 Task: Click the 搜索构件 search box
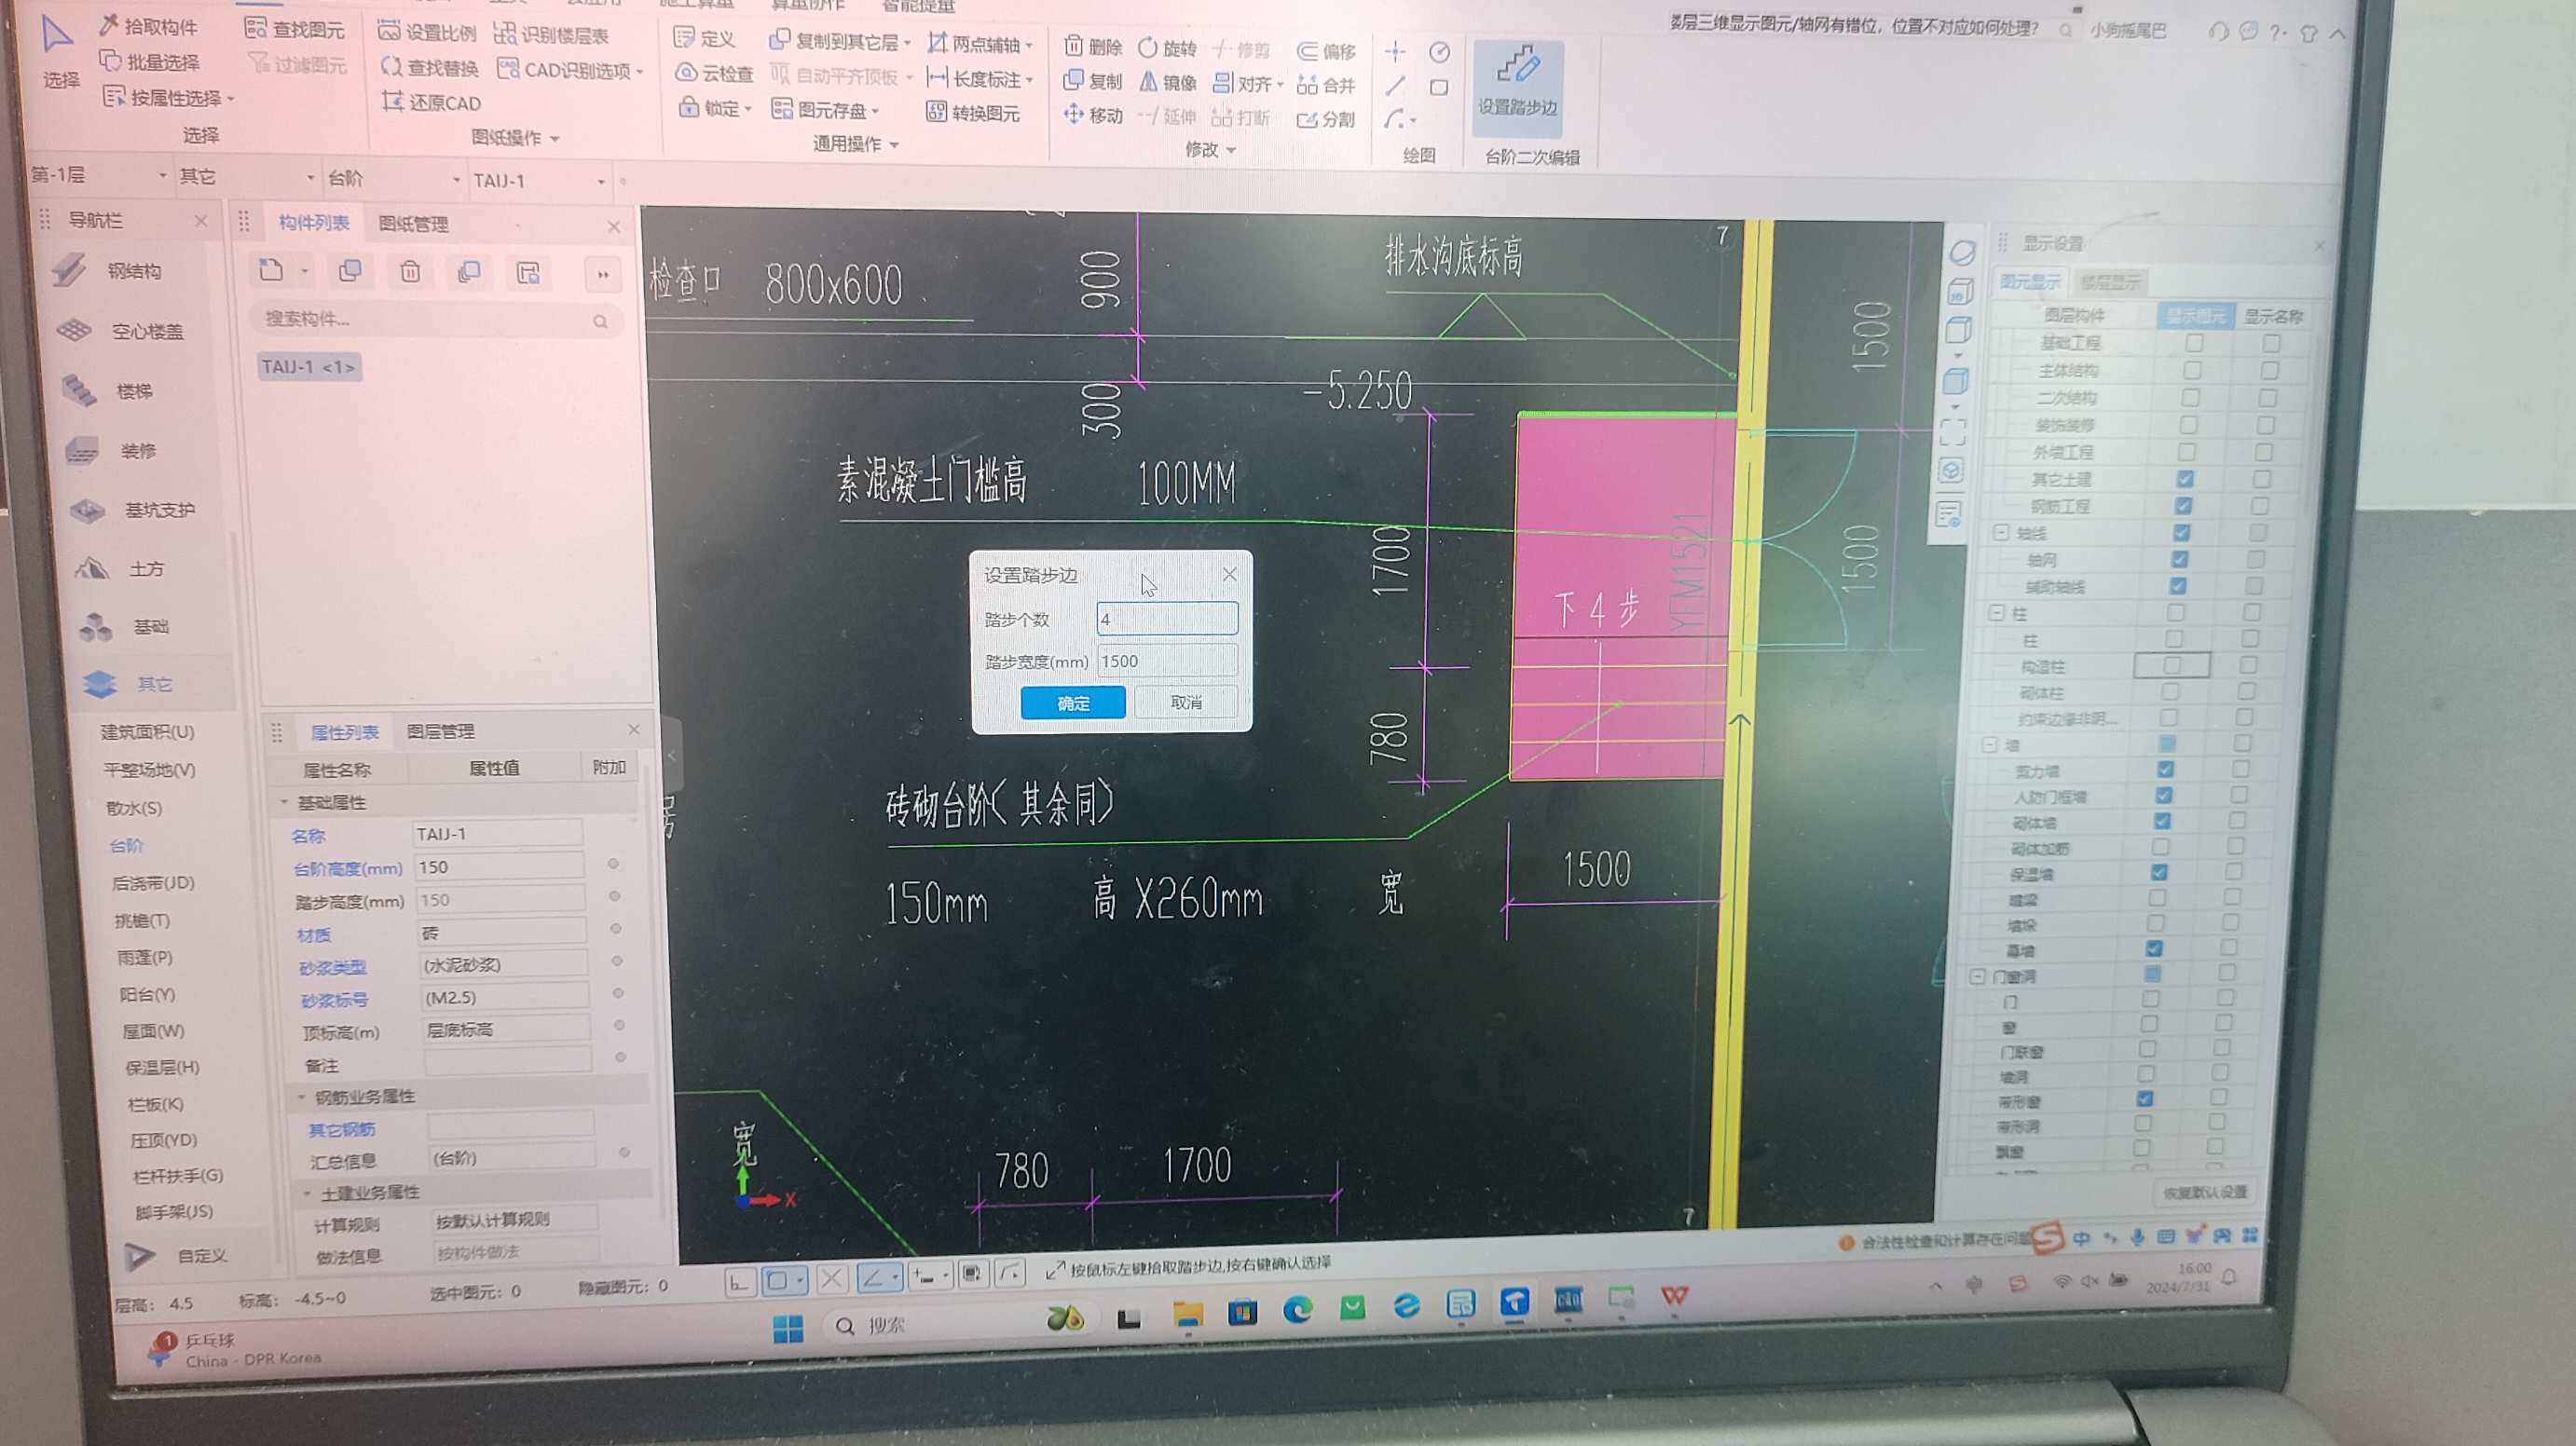click(x=435, y=319)
